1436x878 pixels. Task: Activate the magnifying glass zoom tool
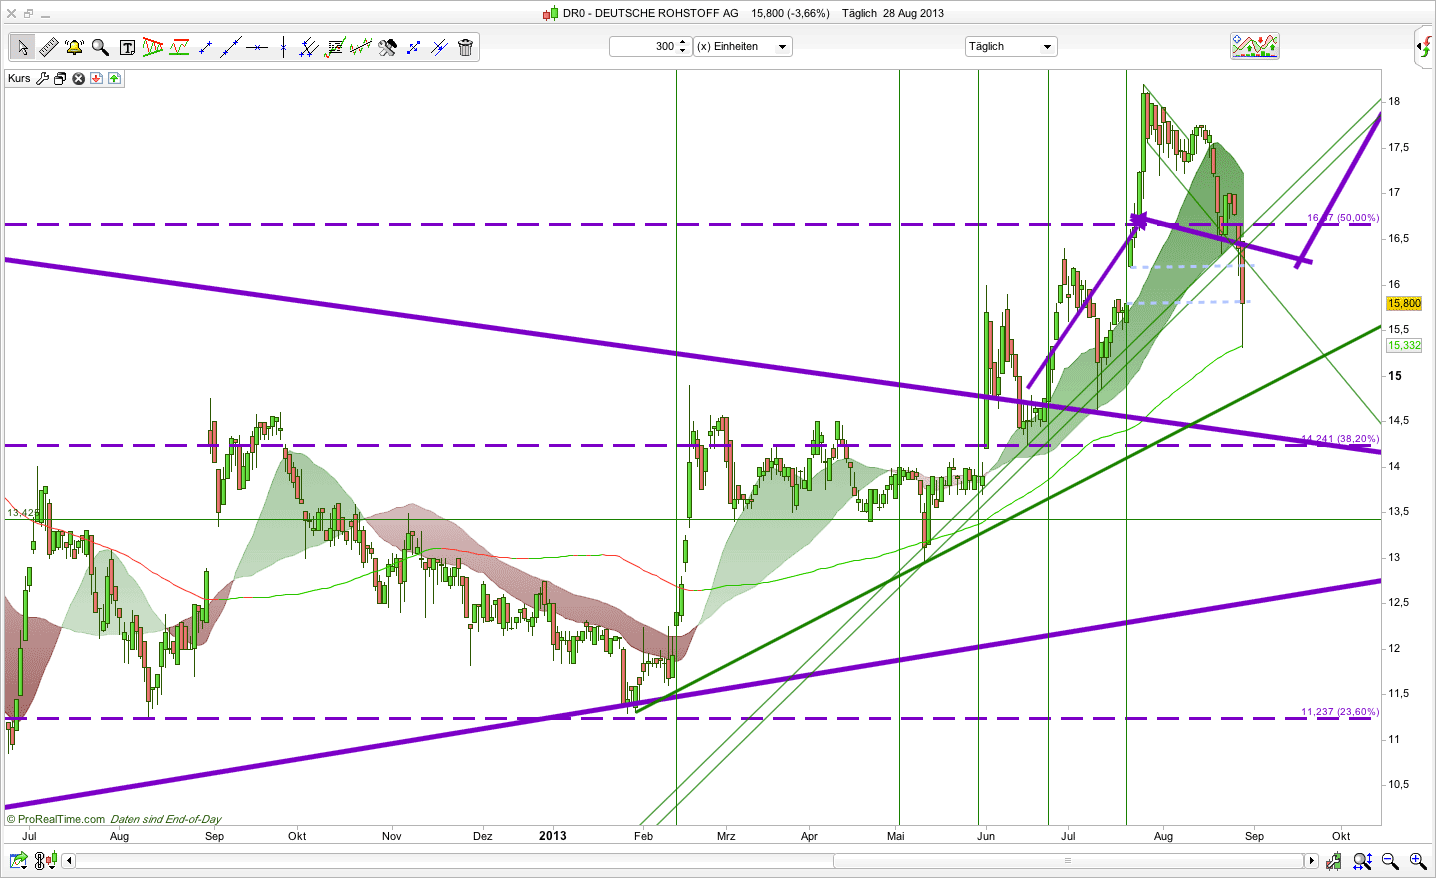[100, 47]
